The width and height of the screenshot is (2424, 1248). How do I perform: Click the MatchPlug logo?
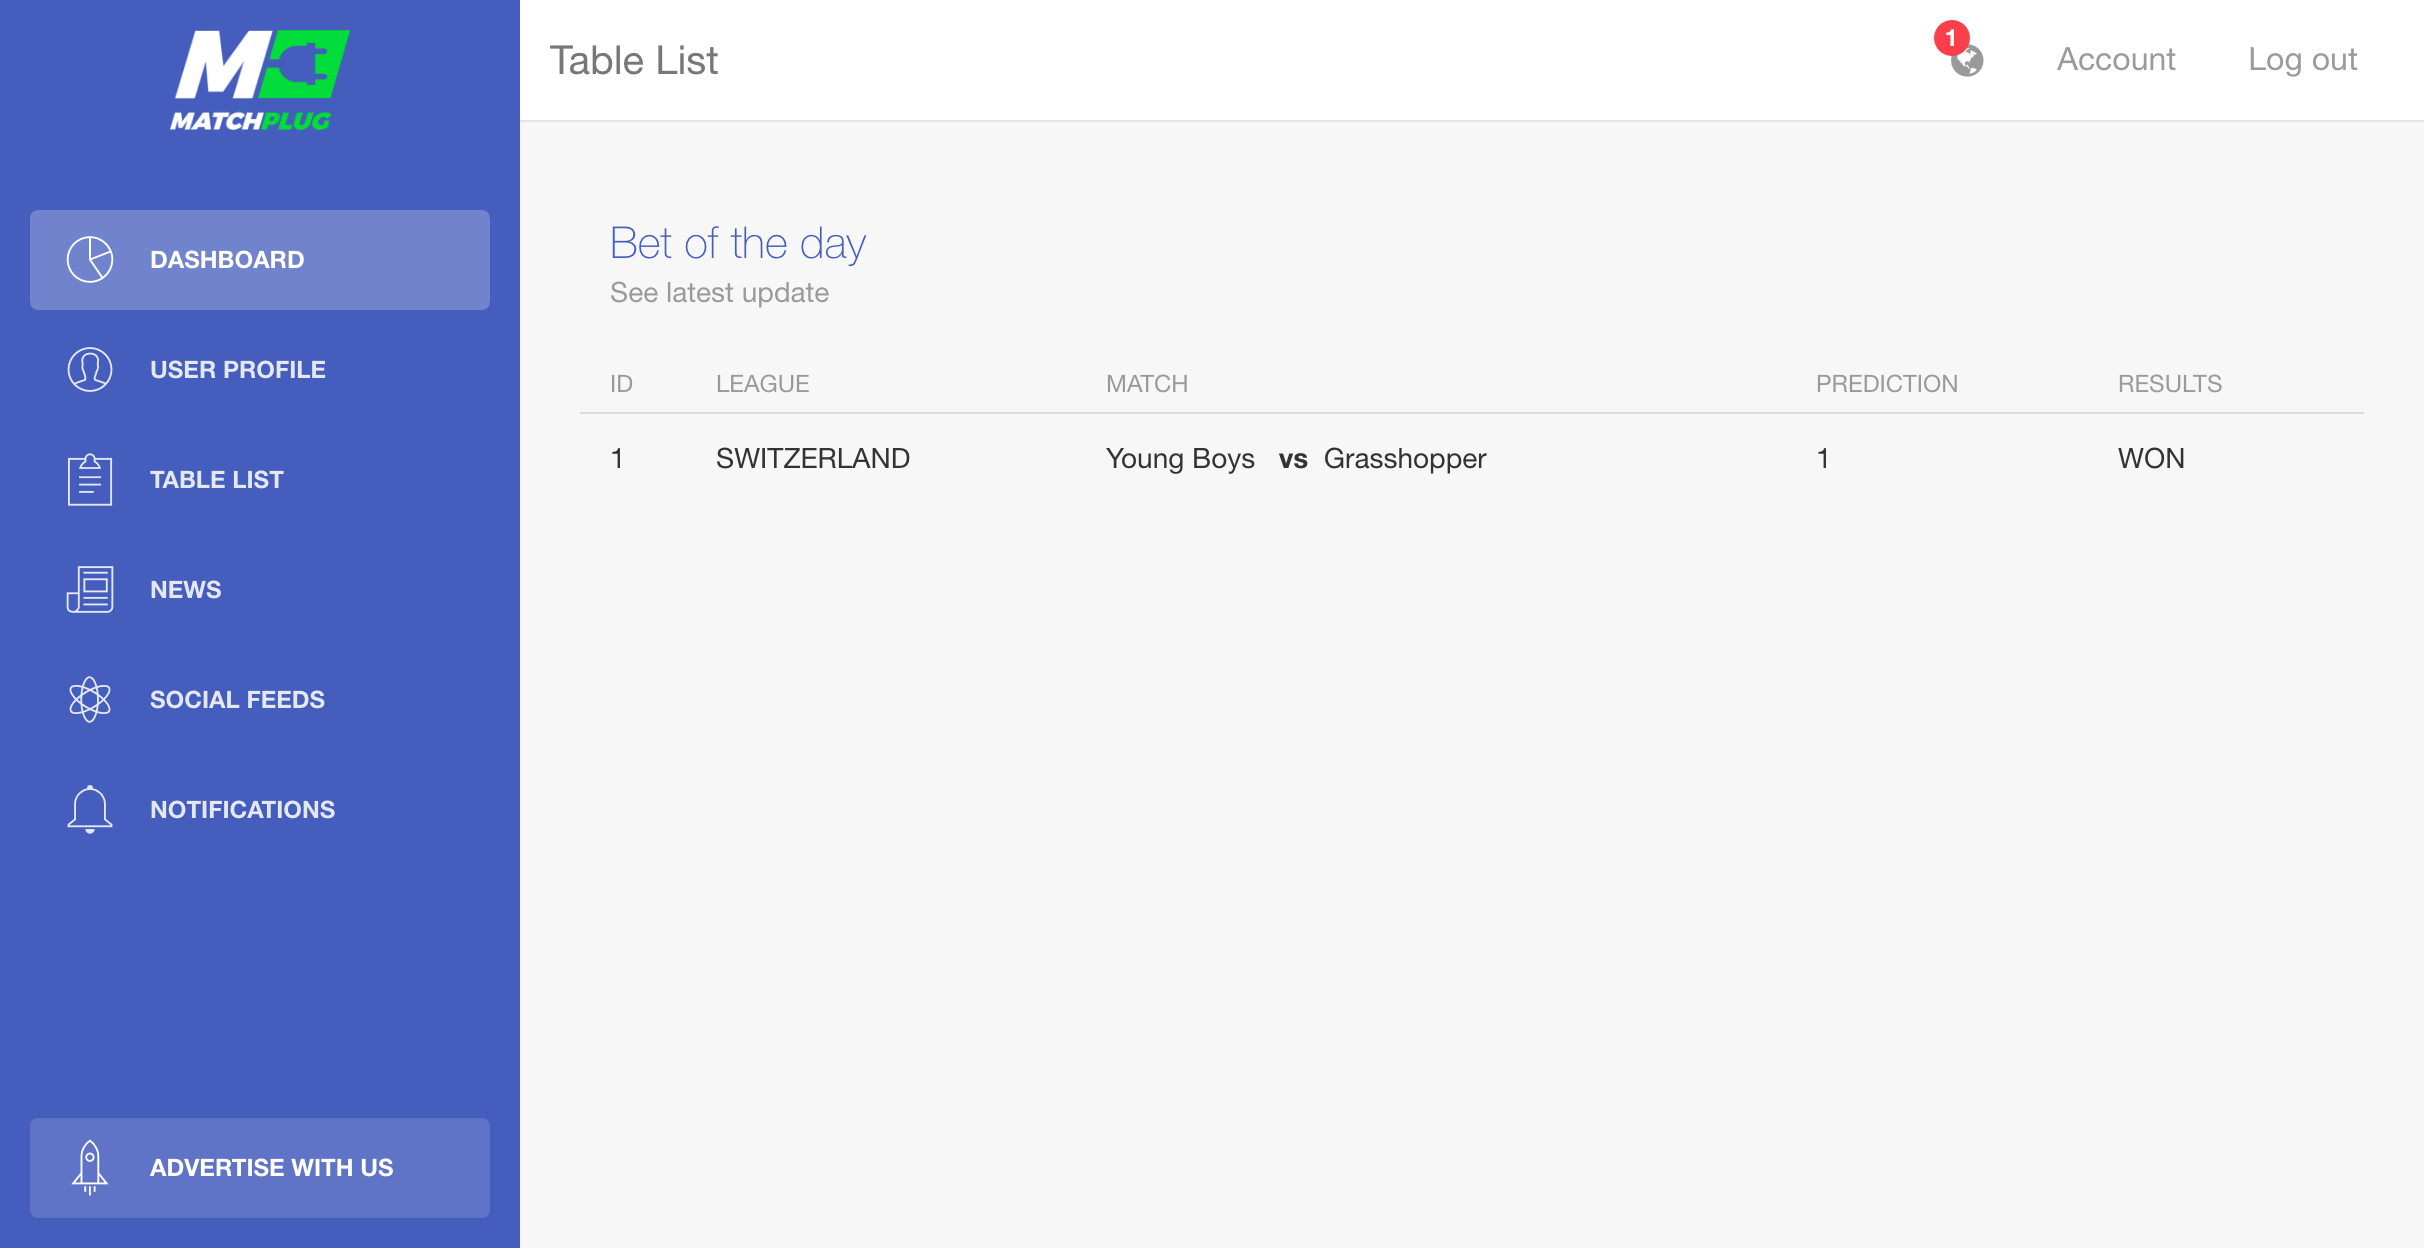click(x=259, y=81)
